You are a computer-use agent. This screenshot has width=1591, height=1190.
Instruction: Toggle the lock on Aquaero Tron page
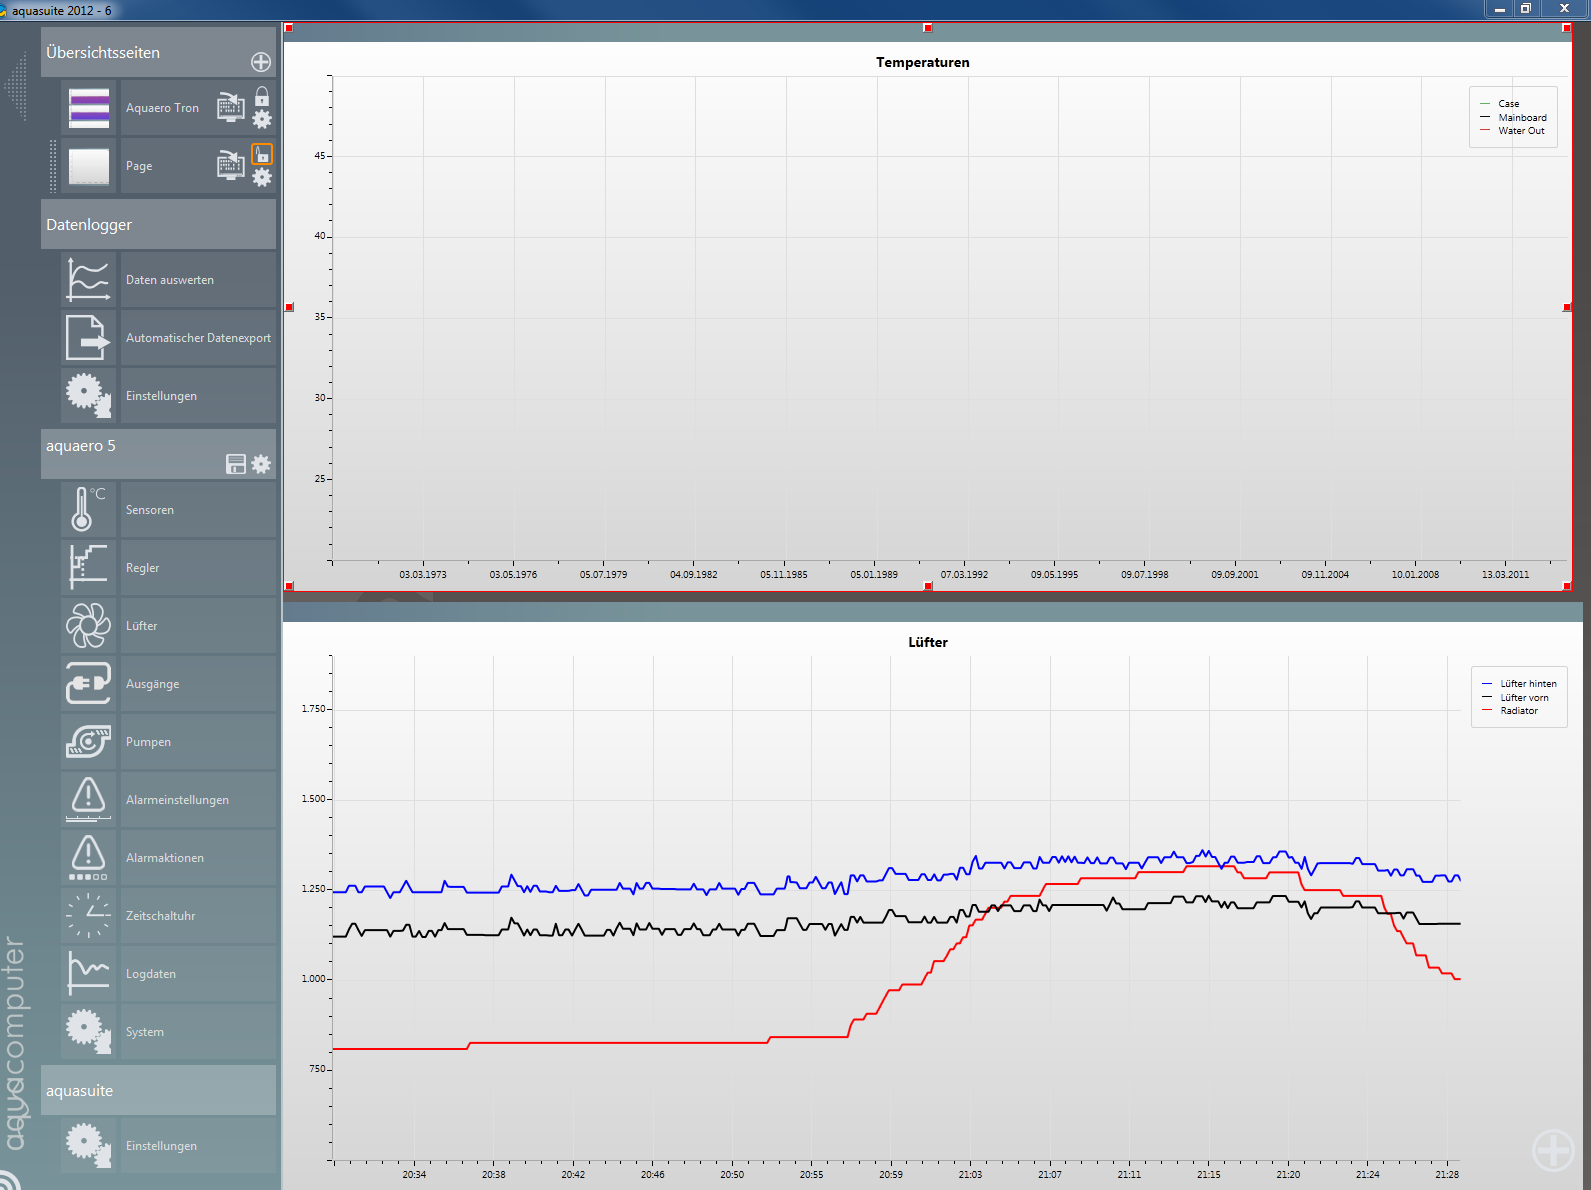(x=262, y=97)
